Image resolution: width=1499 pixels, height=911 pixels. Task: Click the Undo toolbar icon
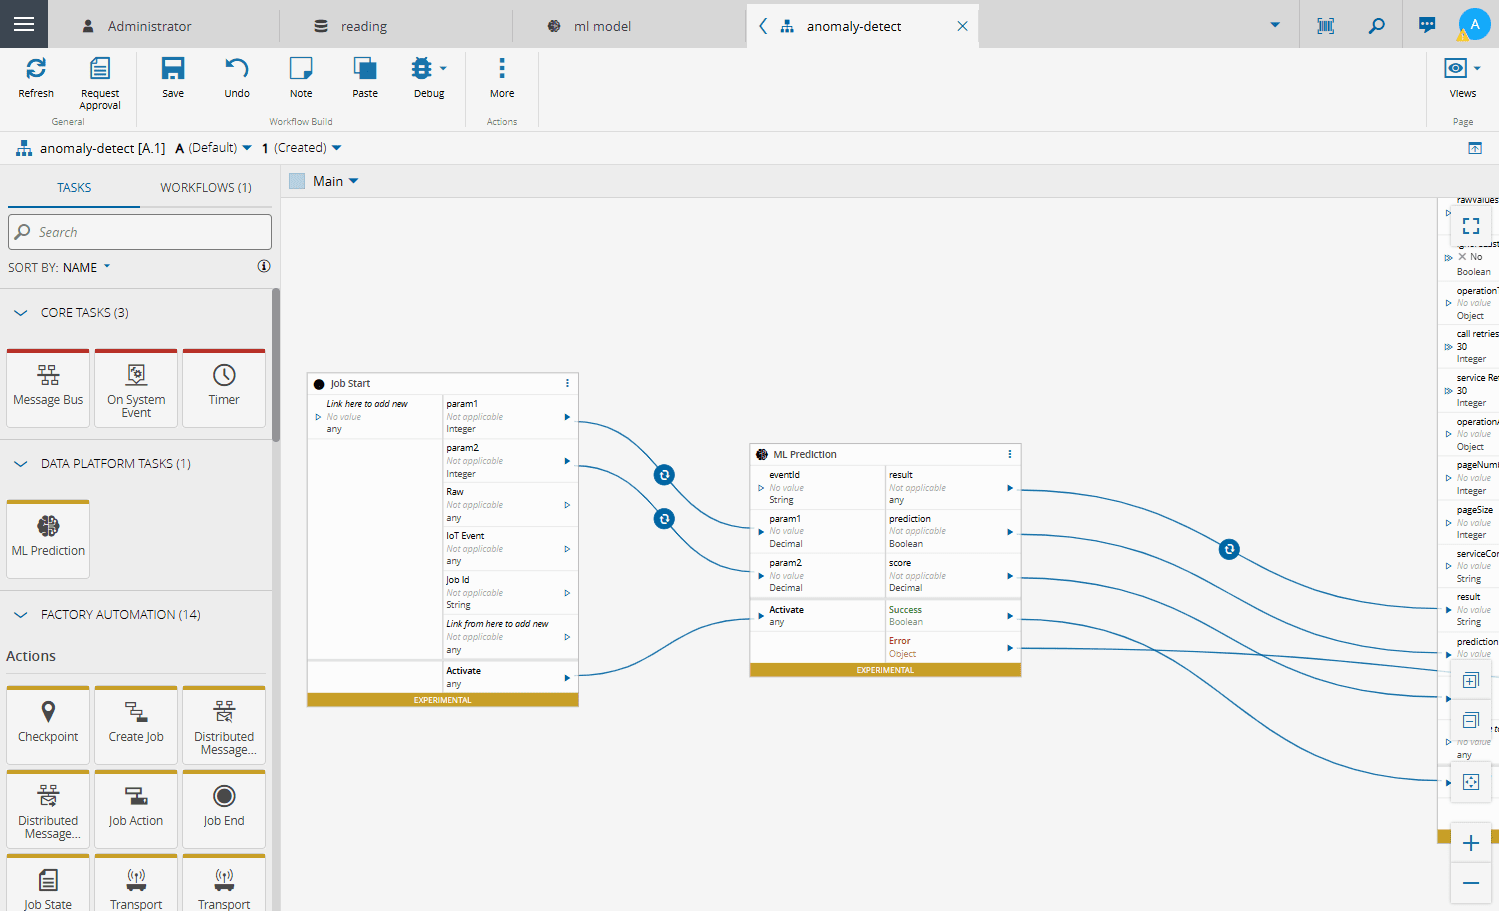pyautogui.click(x=237, y=69)
